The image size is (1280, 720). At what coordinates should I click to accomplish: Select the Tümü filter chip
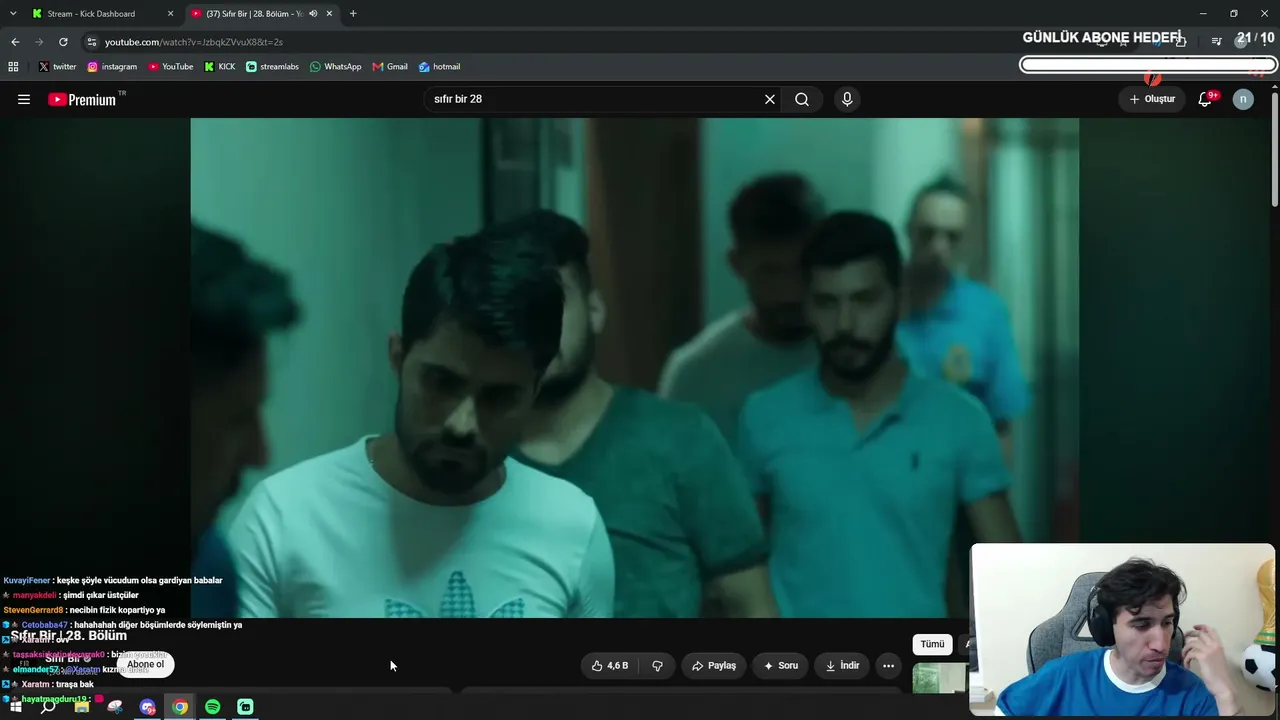932,644
